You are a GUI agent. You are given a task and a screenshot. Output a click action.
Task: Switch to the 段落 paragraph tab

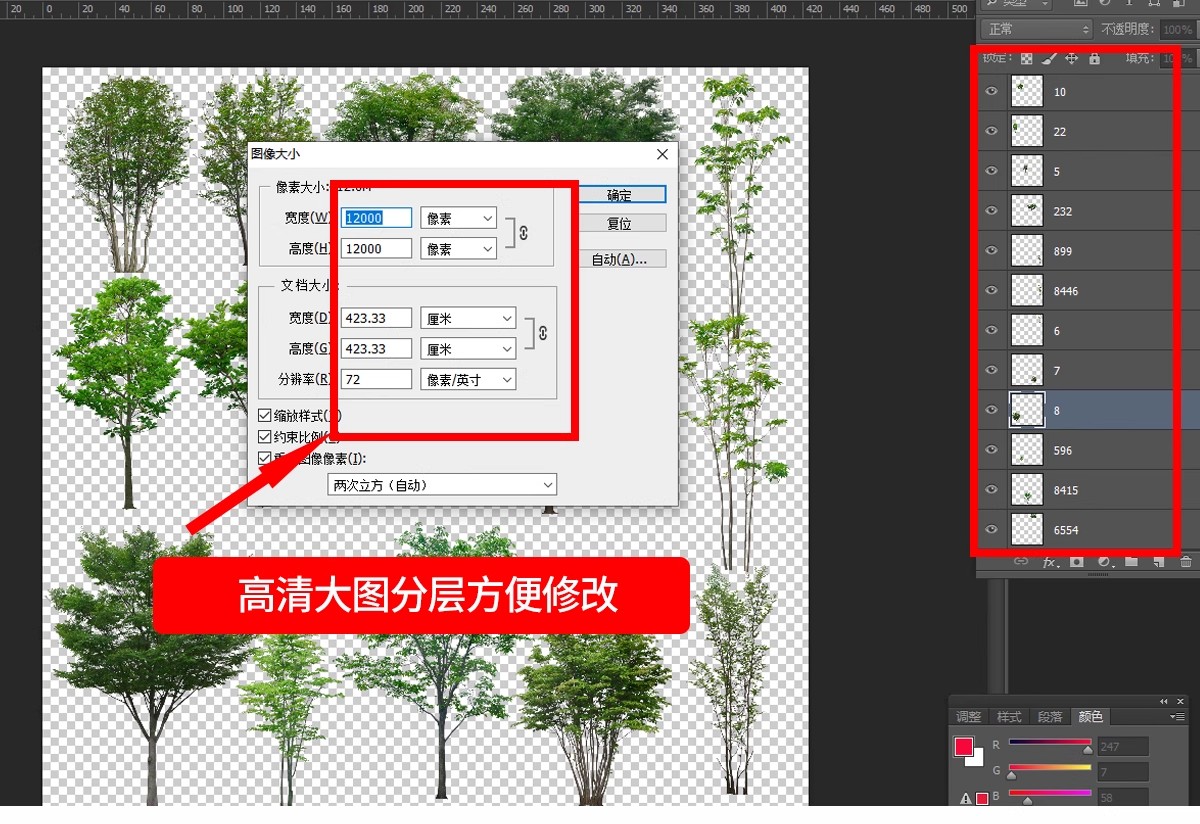click(1049, 716)
